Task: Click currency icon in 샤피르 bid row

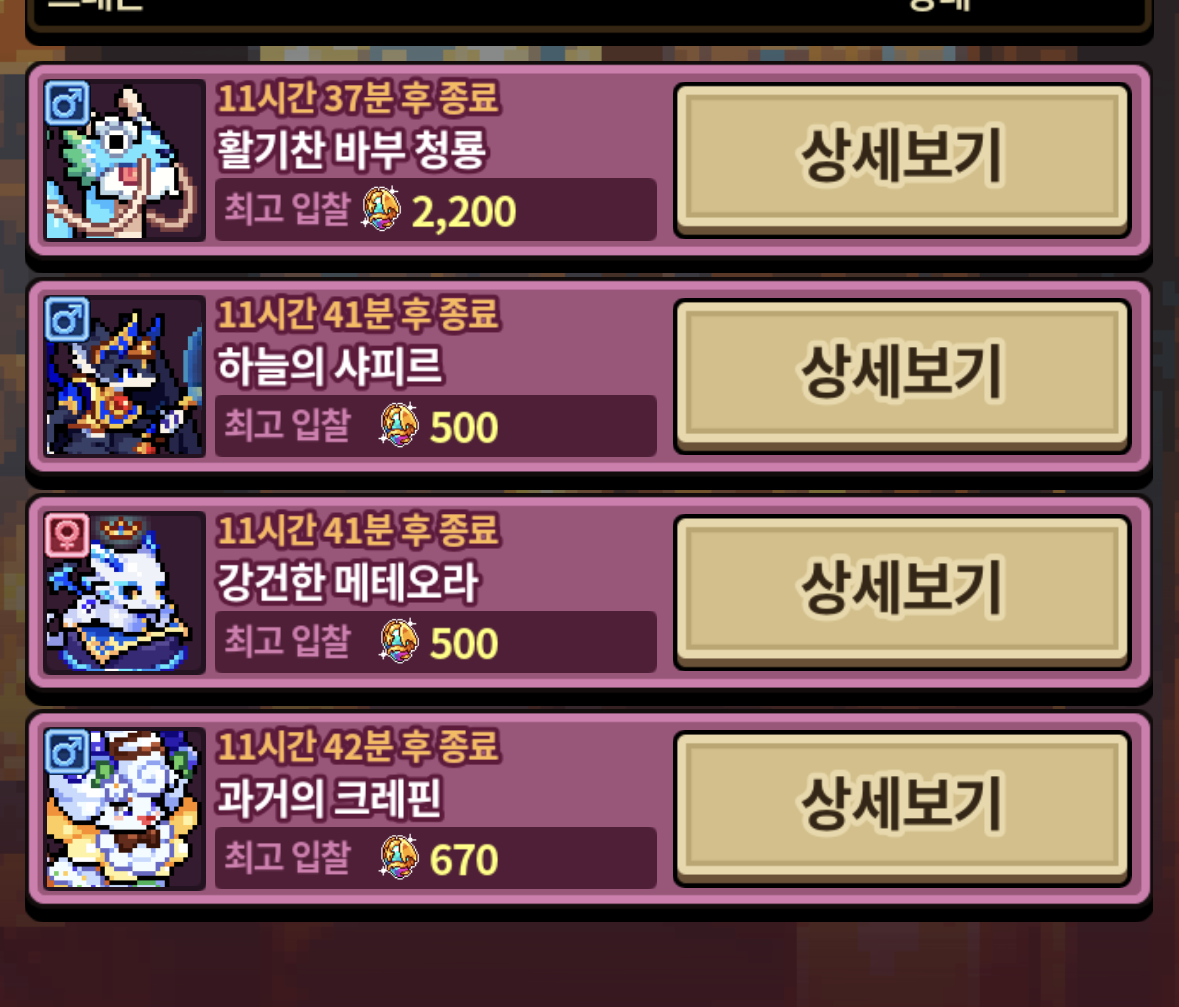Action: [399, 426]
